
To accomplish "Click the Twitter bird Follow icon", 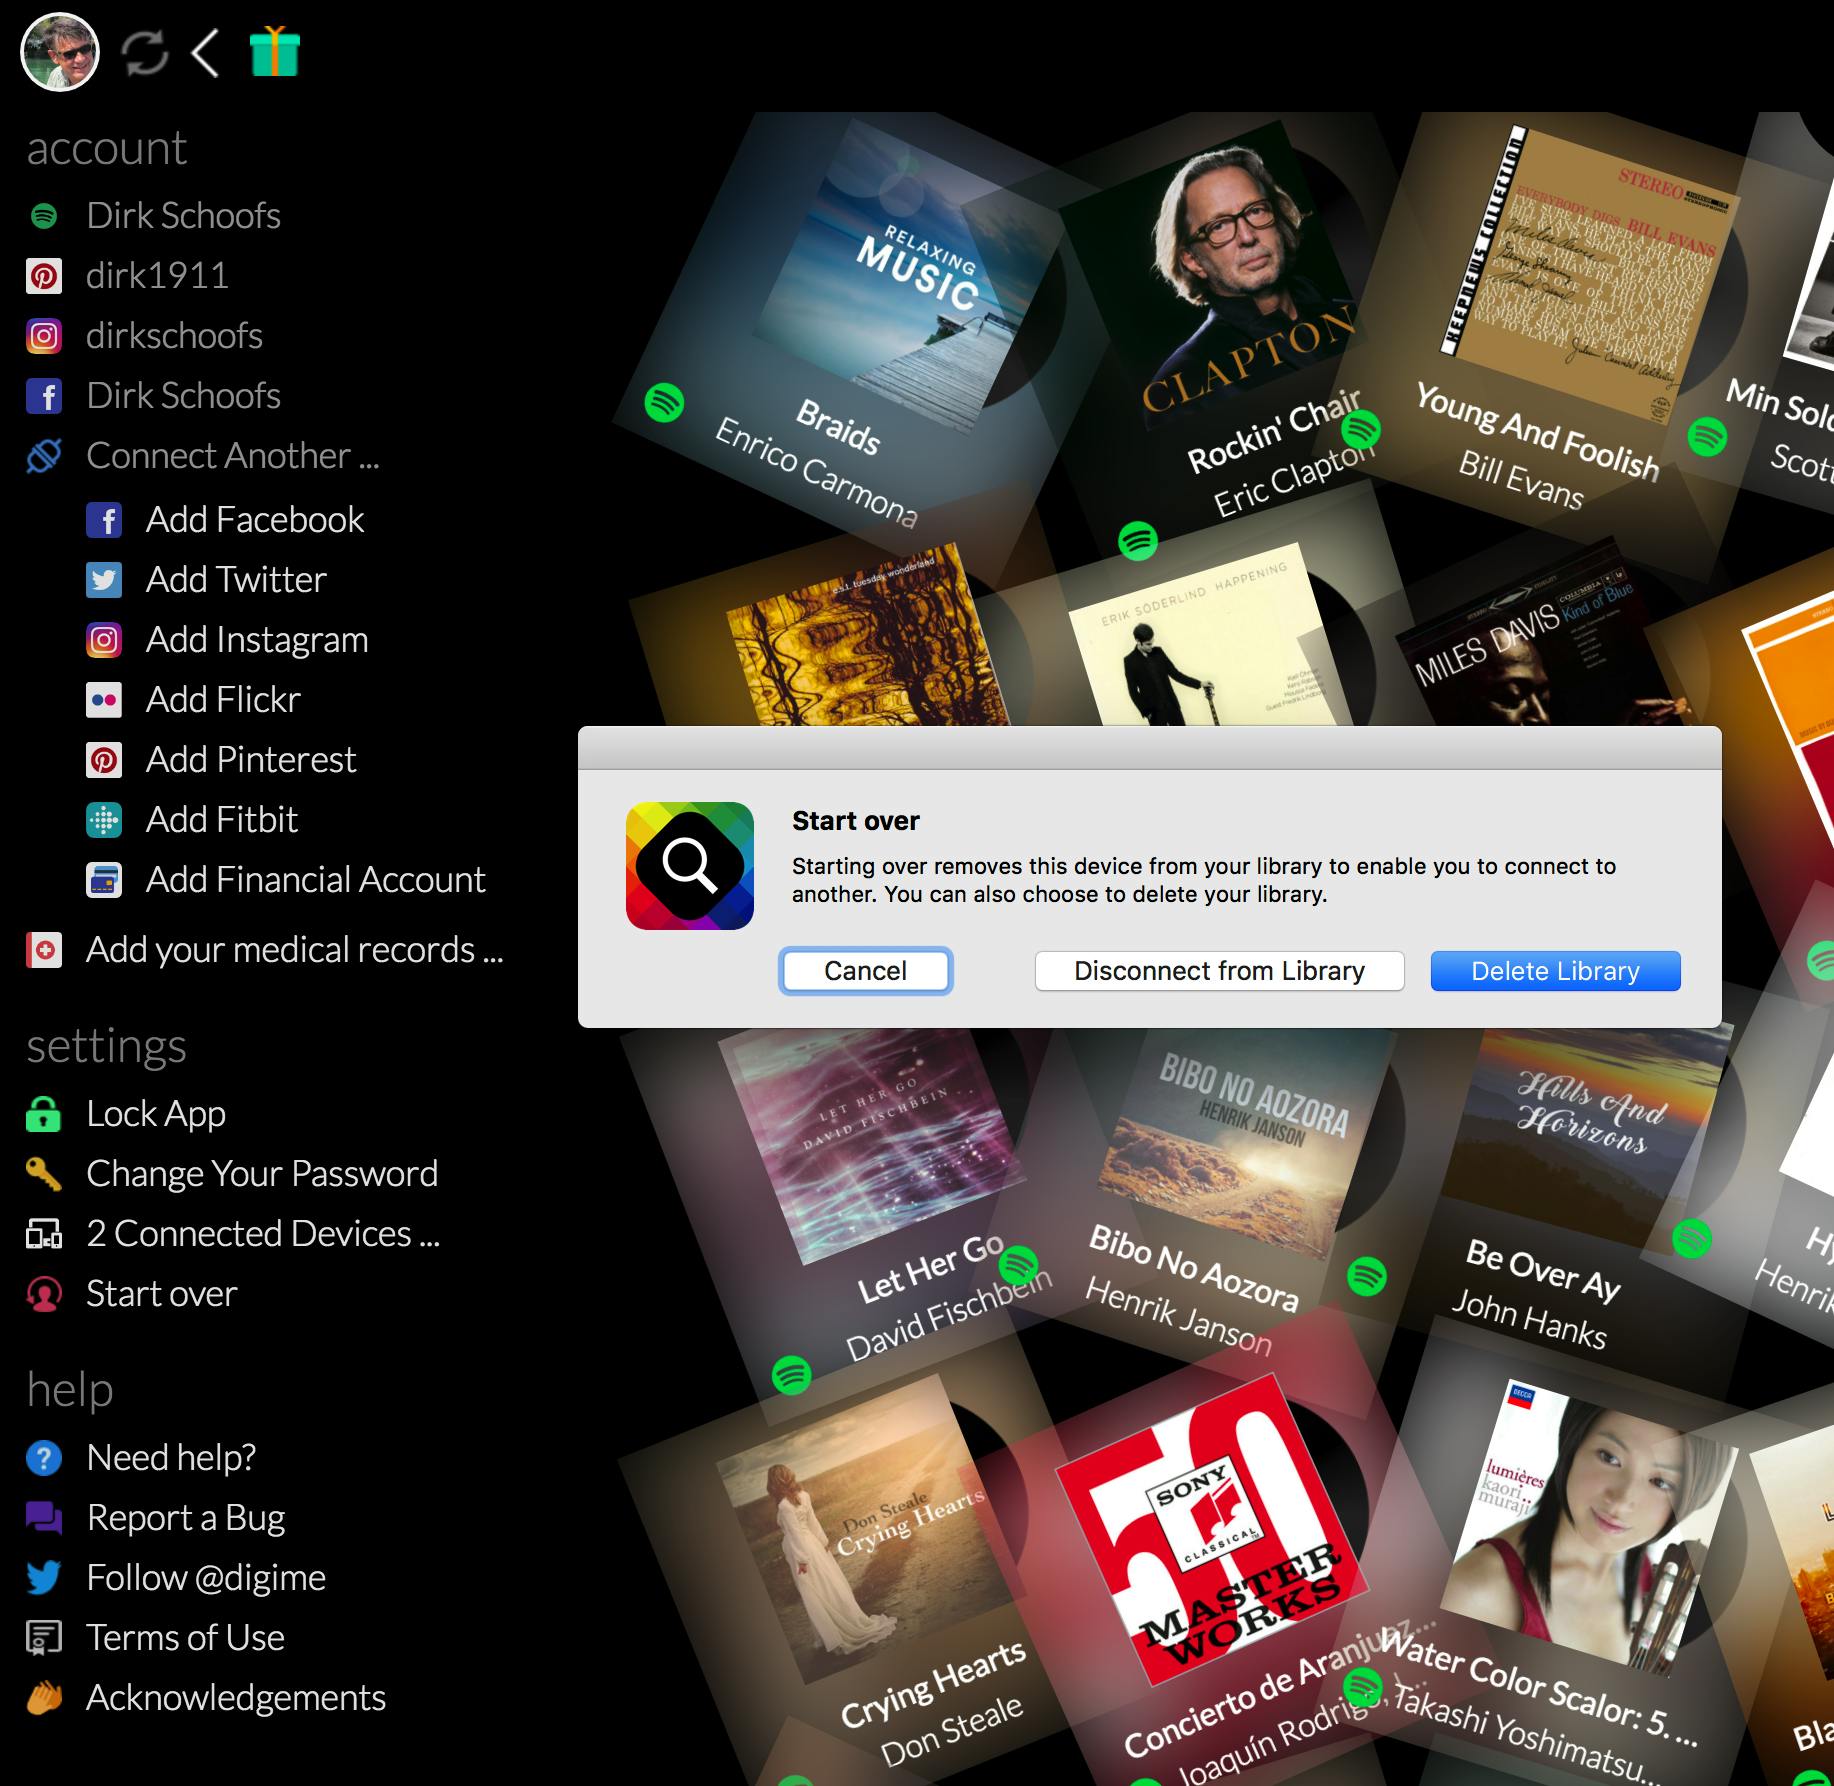I will [44, 1578].
